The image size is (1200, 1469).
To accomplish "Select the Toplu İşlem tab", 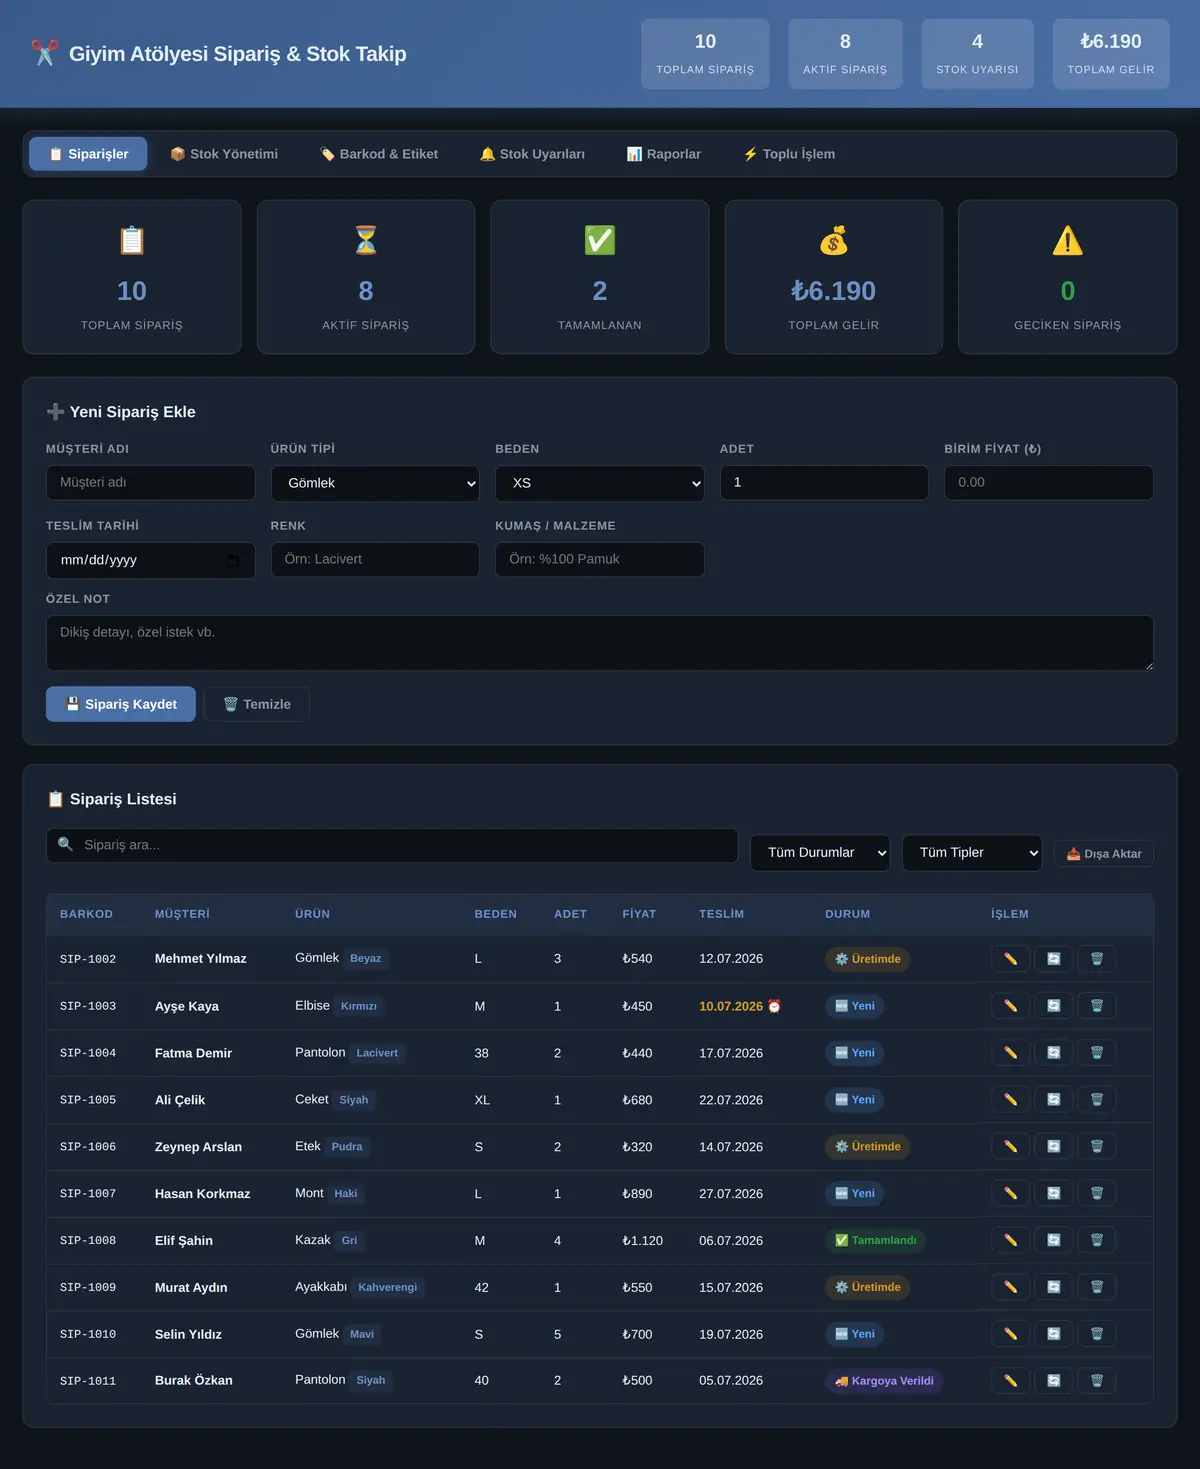I will 789,154.
